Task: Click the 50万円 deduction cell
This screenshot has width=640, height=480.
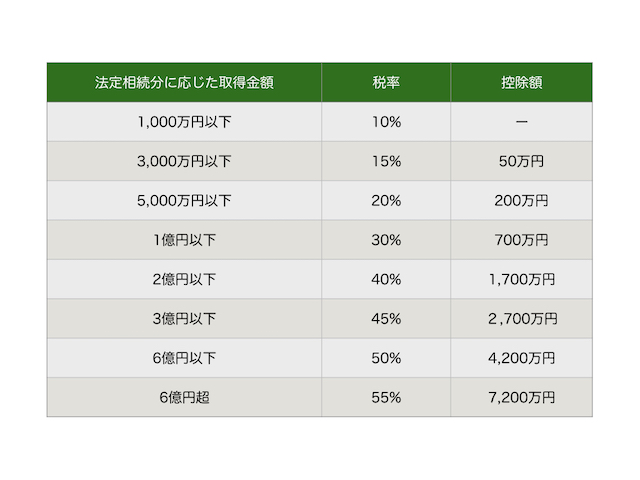Action: coord(521,161)
